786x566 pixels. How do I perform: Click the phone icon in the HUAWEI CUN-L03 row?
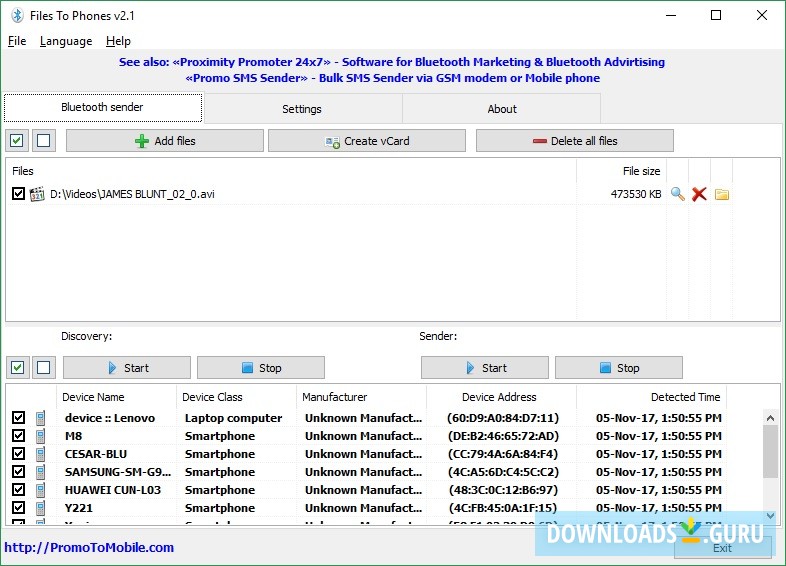point(41,490)
